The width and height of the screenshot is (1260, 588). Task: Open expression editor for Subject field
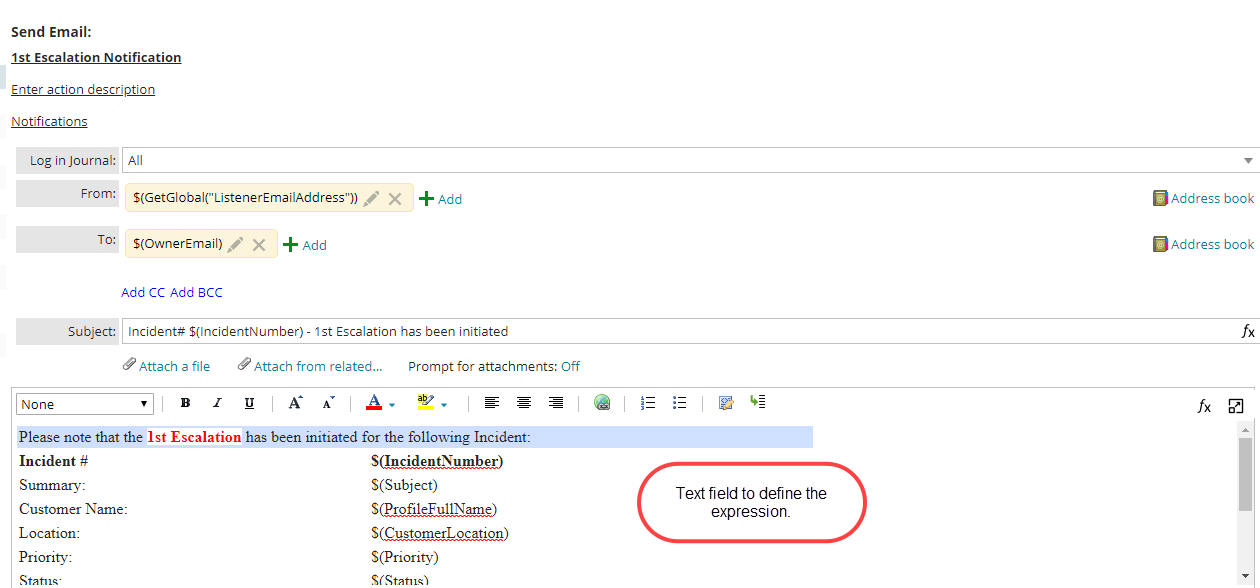coord(1247,331)
